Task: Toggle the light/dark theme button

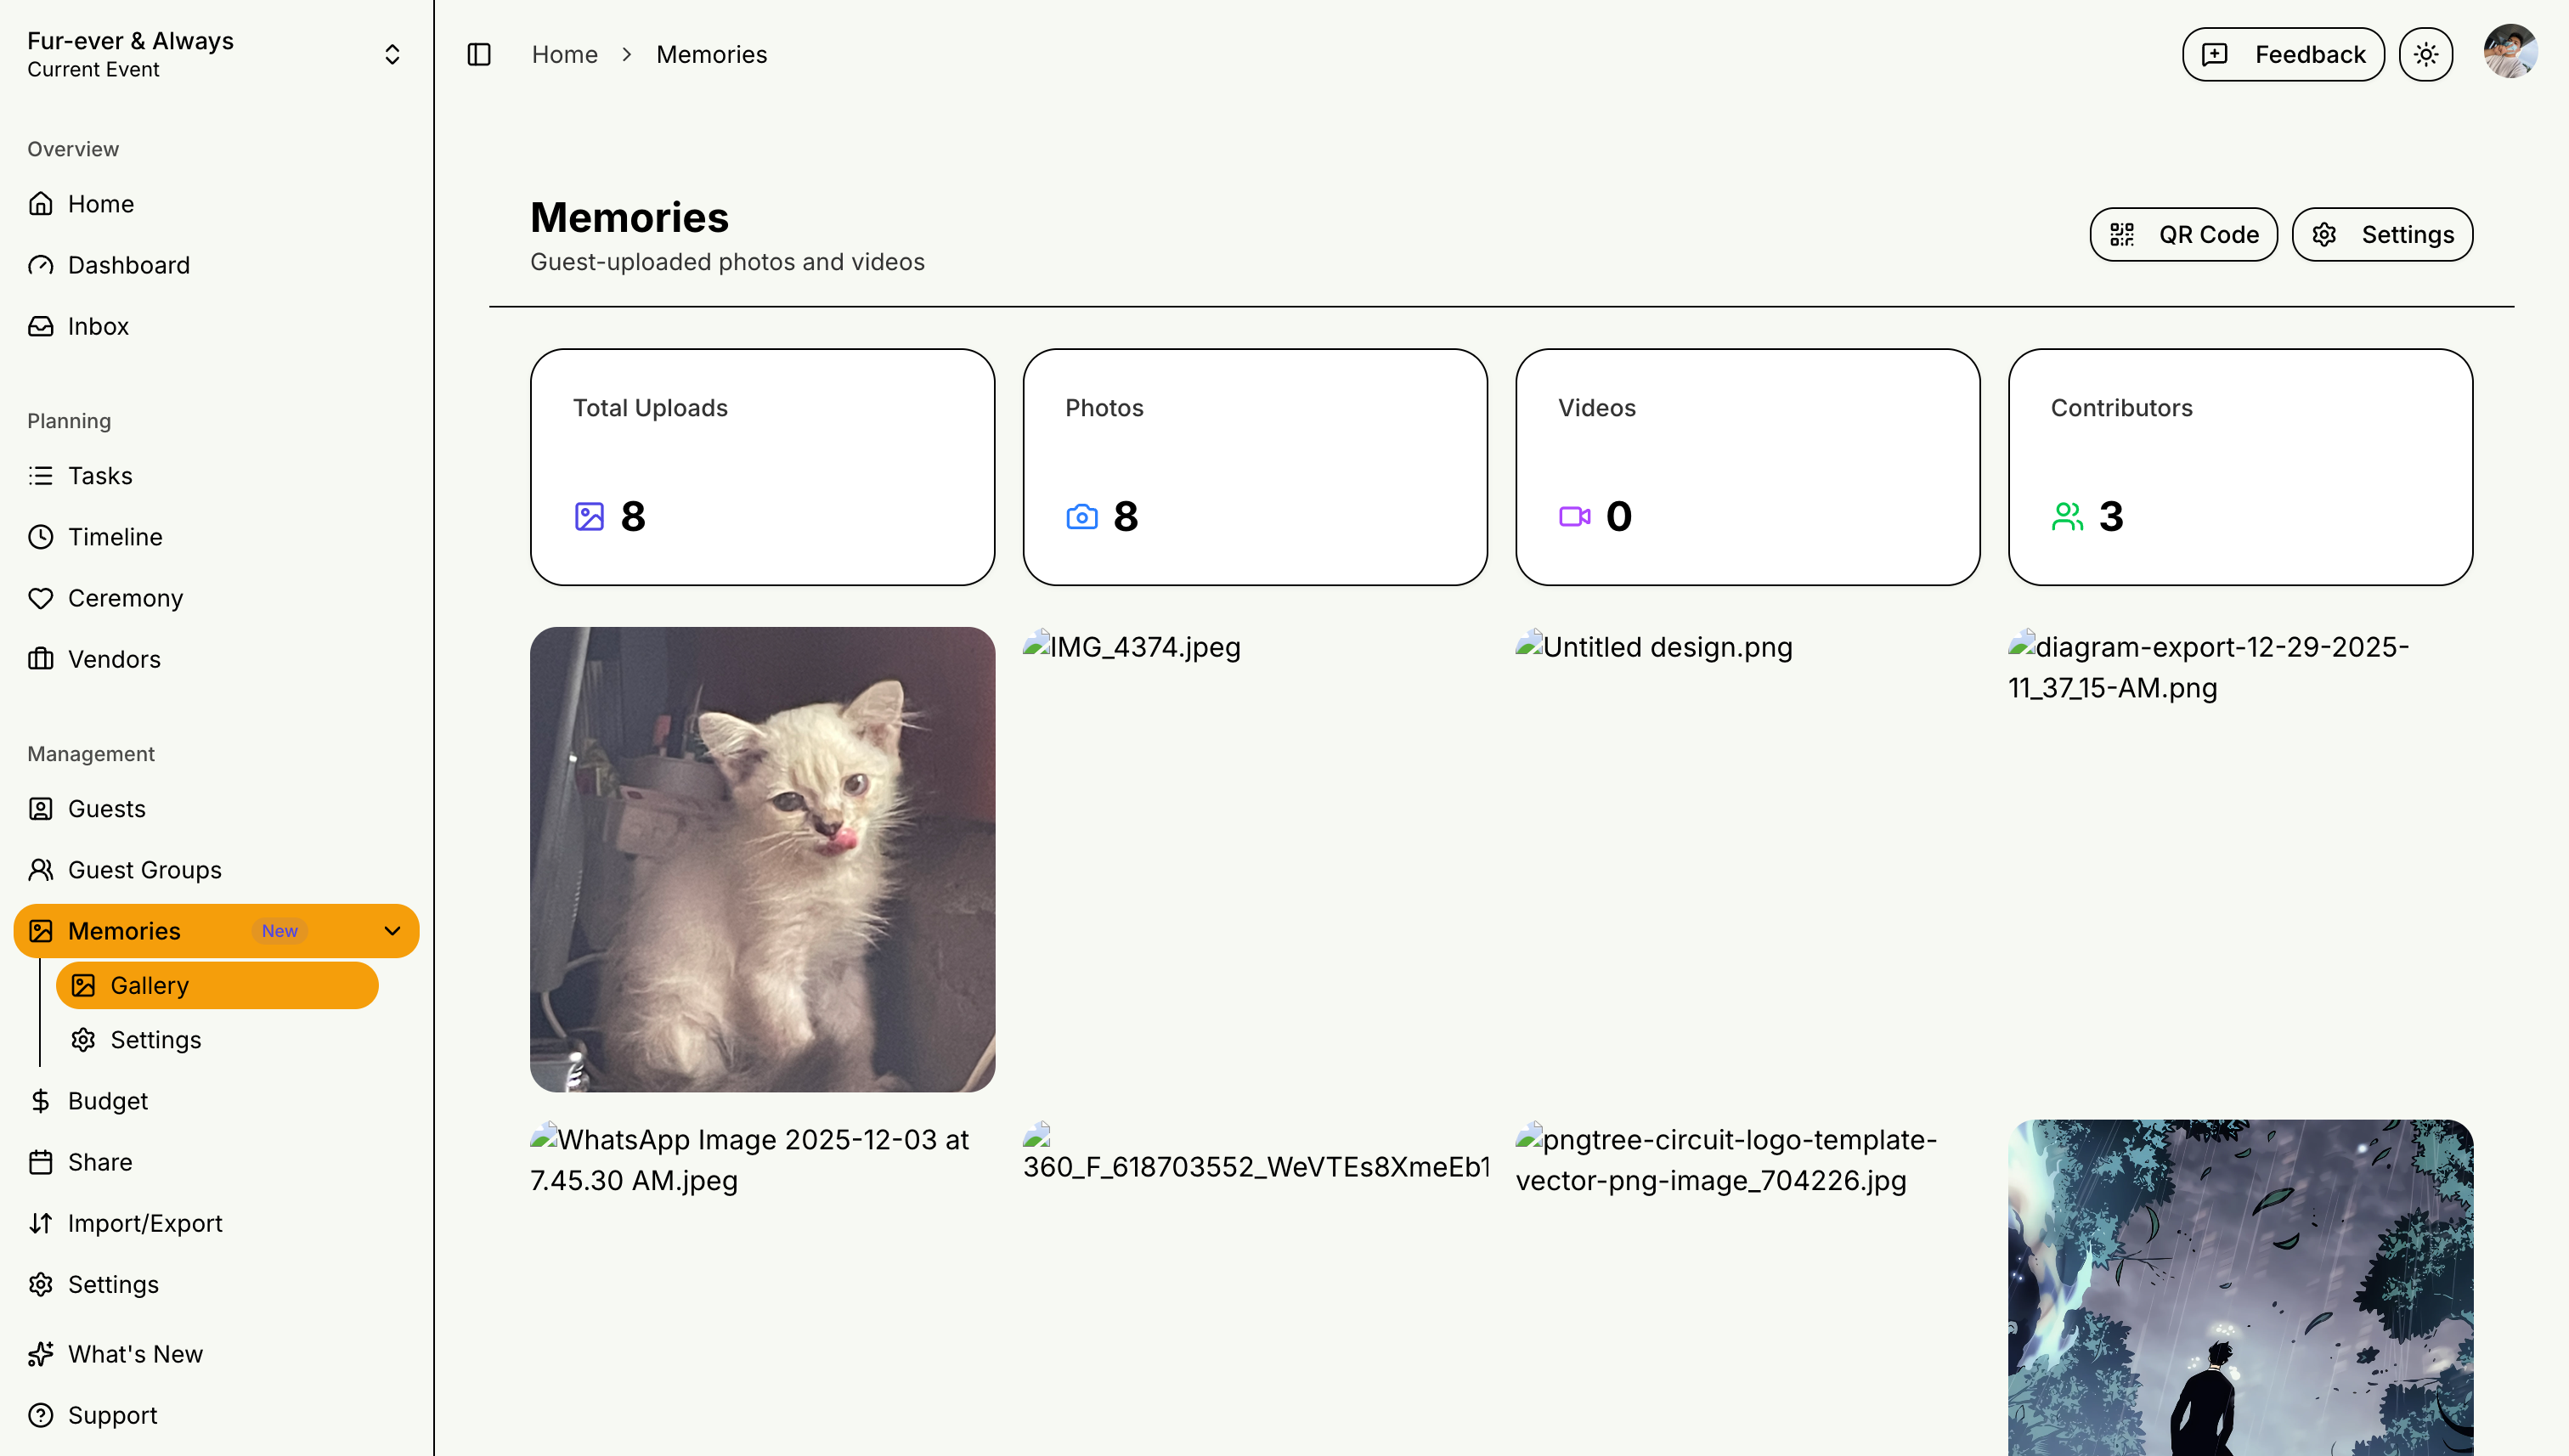Action: click(2425, 54)
